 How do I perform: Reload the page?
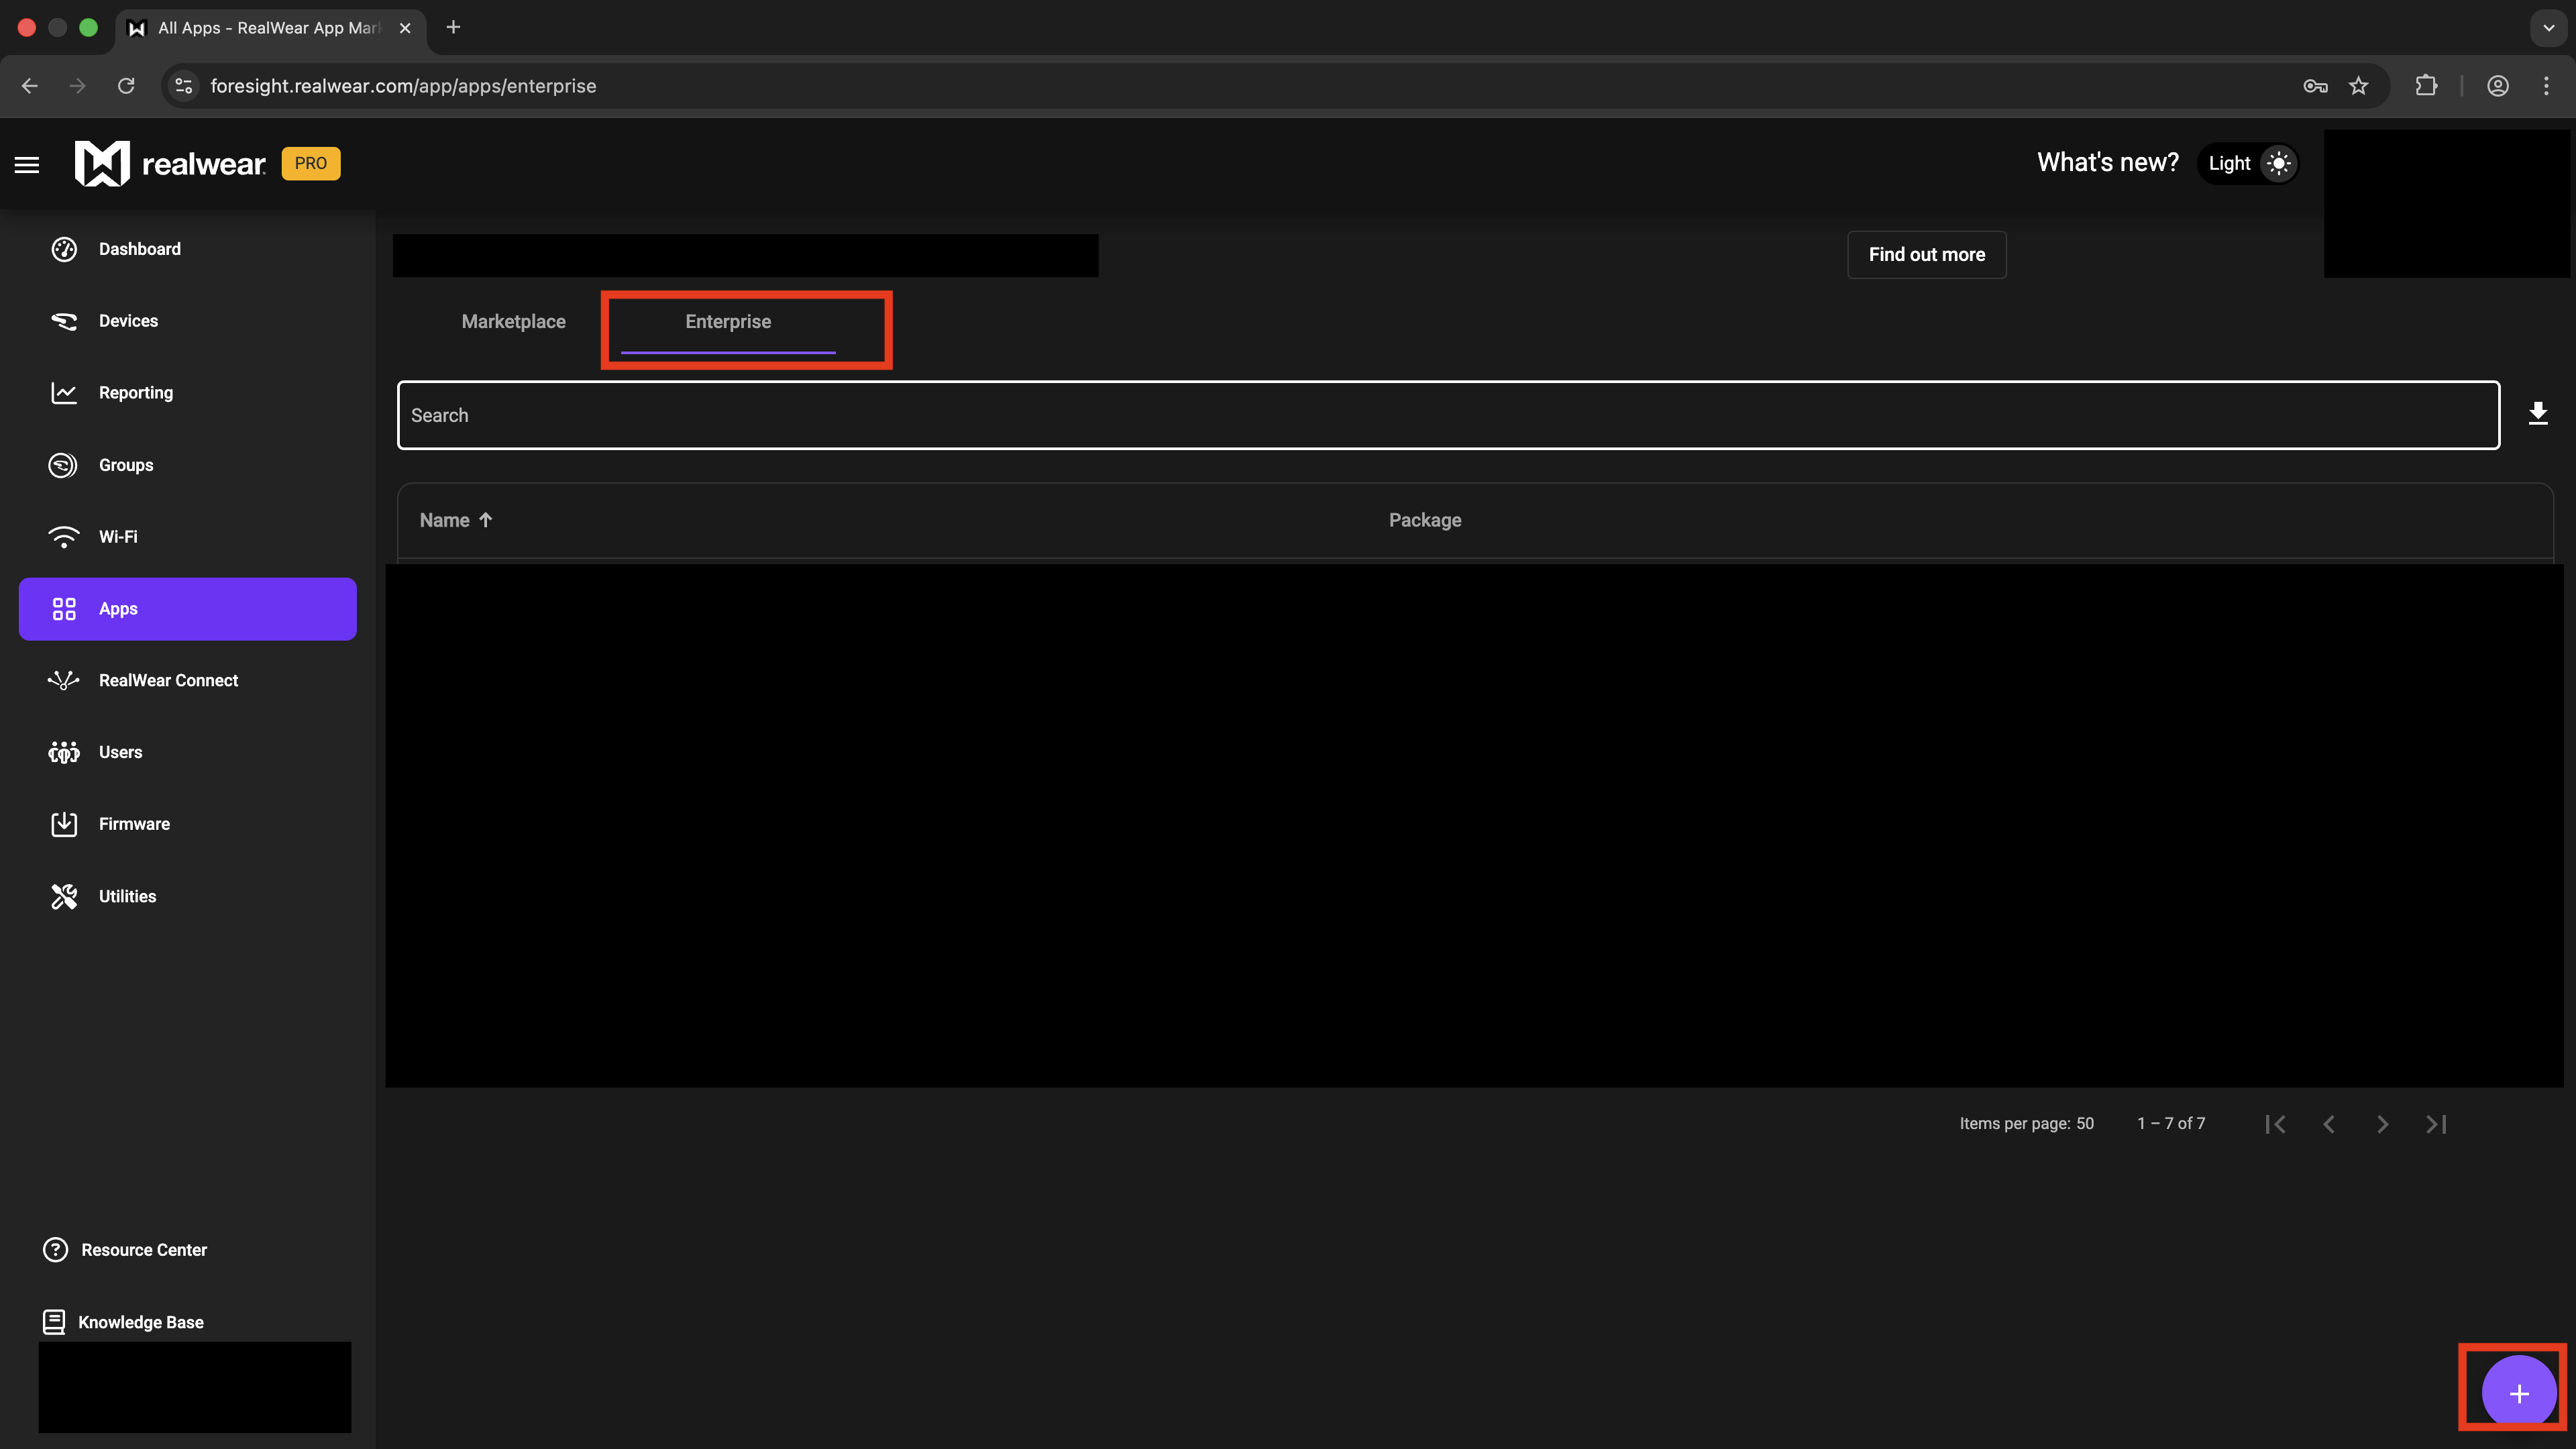point(126,86)
